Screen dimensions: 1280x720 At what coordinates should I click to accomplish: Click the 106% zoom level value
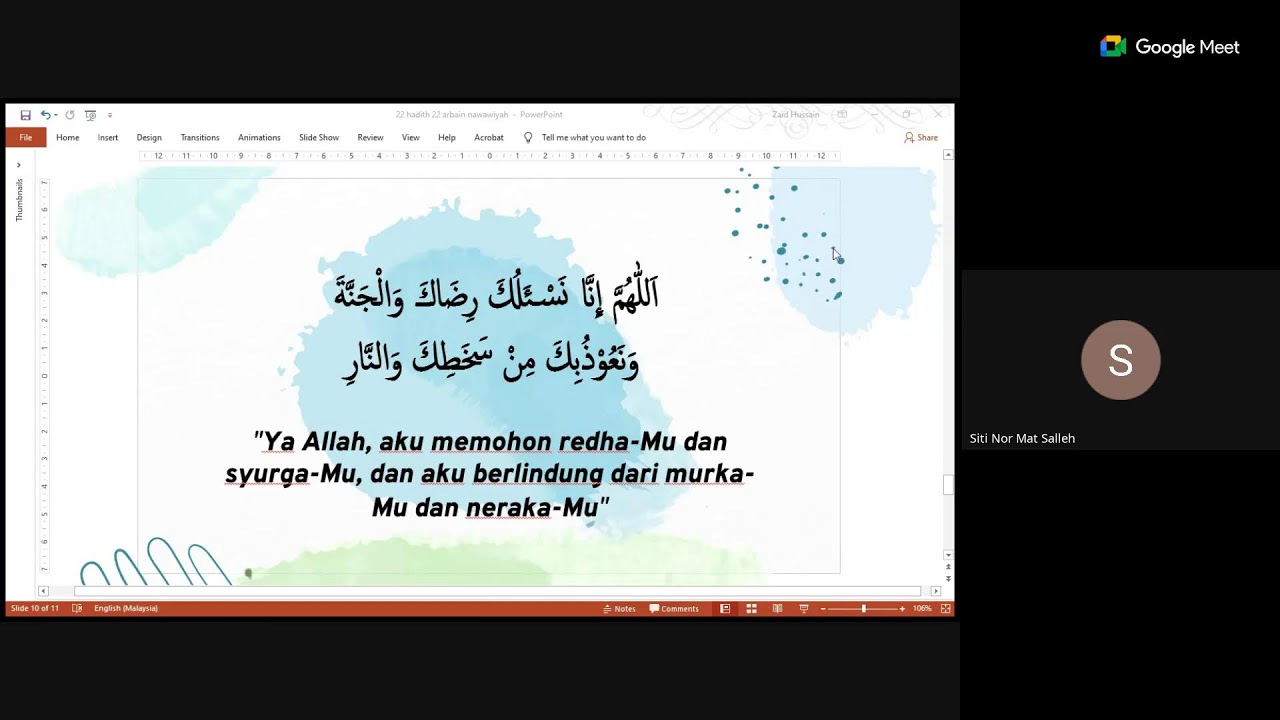922,609
